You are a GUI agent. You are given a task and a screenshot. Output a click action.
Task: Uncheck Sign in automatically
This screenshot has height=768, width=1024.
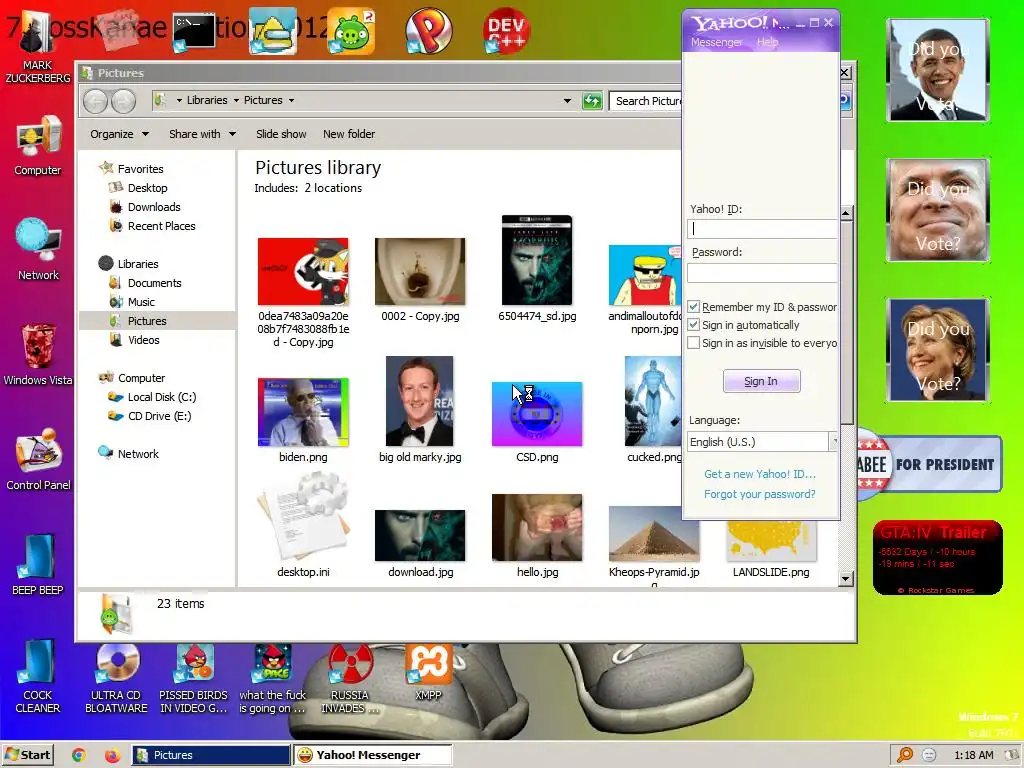[x=694, y=325]
